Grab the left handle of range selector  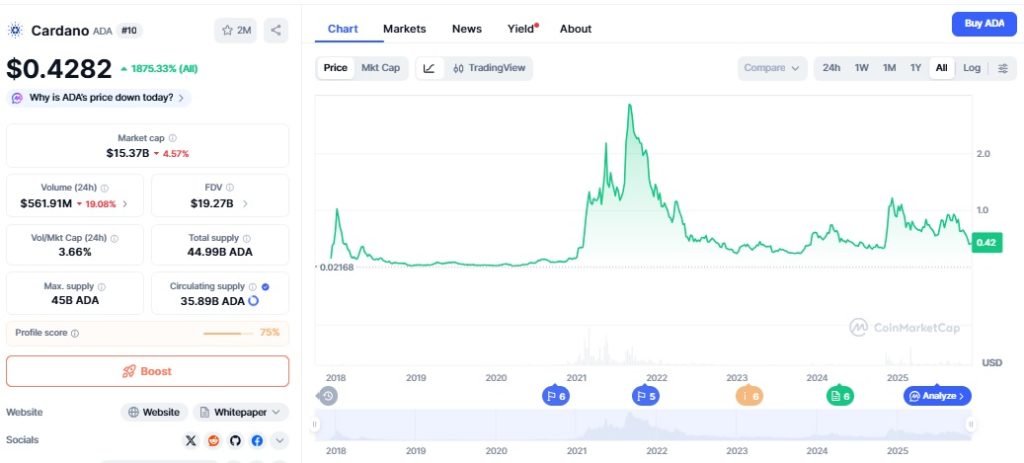(315, 424)
